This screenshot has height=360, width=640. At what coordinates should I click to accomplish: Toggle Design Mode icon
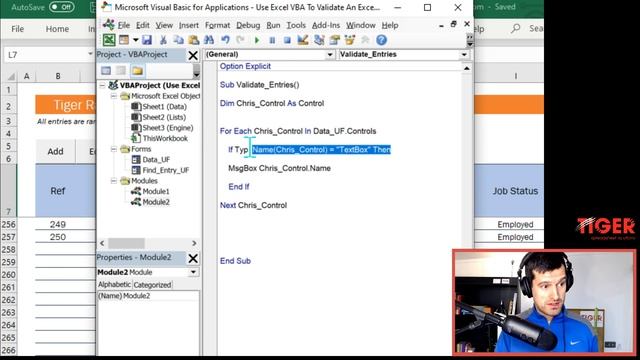pyautogui.click(x=303, y=40)
